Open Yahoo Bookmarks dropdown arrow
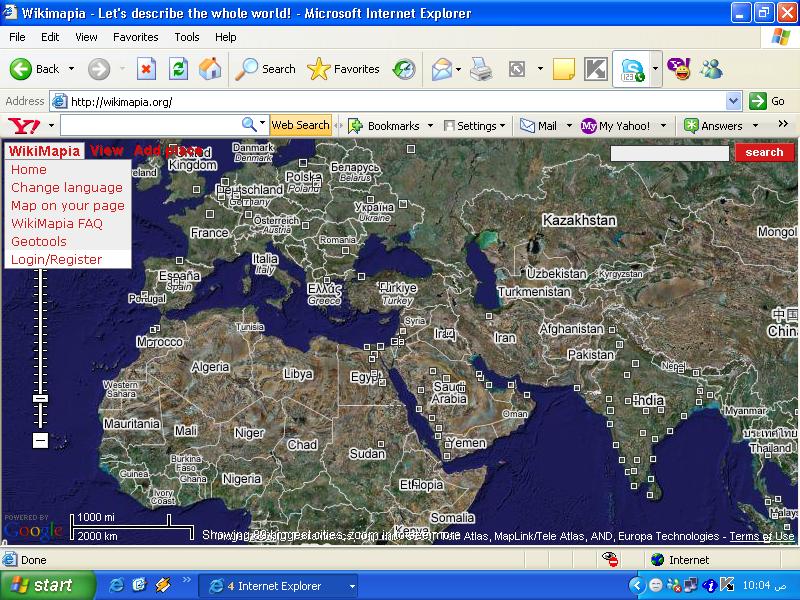The width and height of the screenshot is (800, 600). point(430,126)
